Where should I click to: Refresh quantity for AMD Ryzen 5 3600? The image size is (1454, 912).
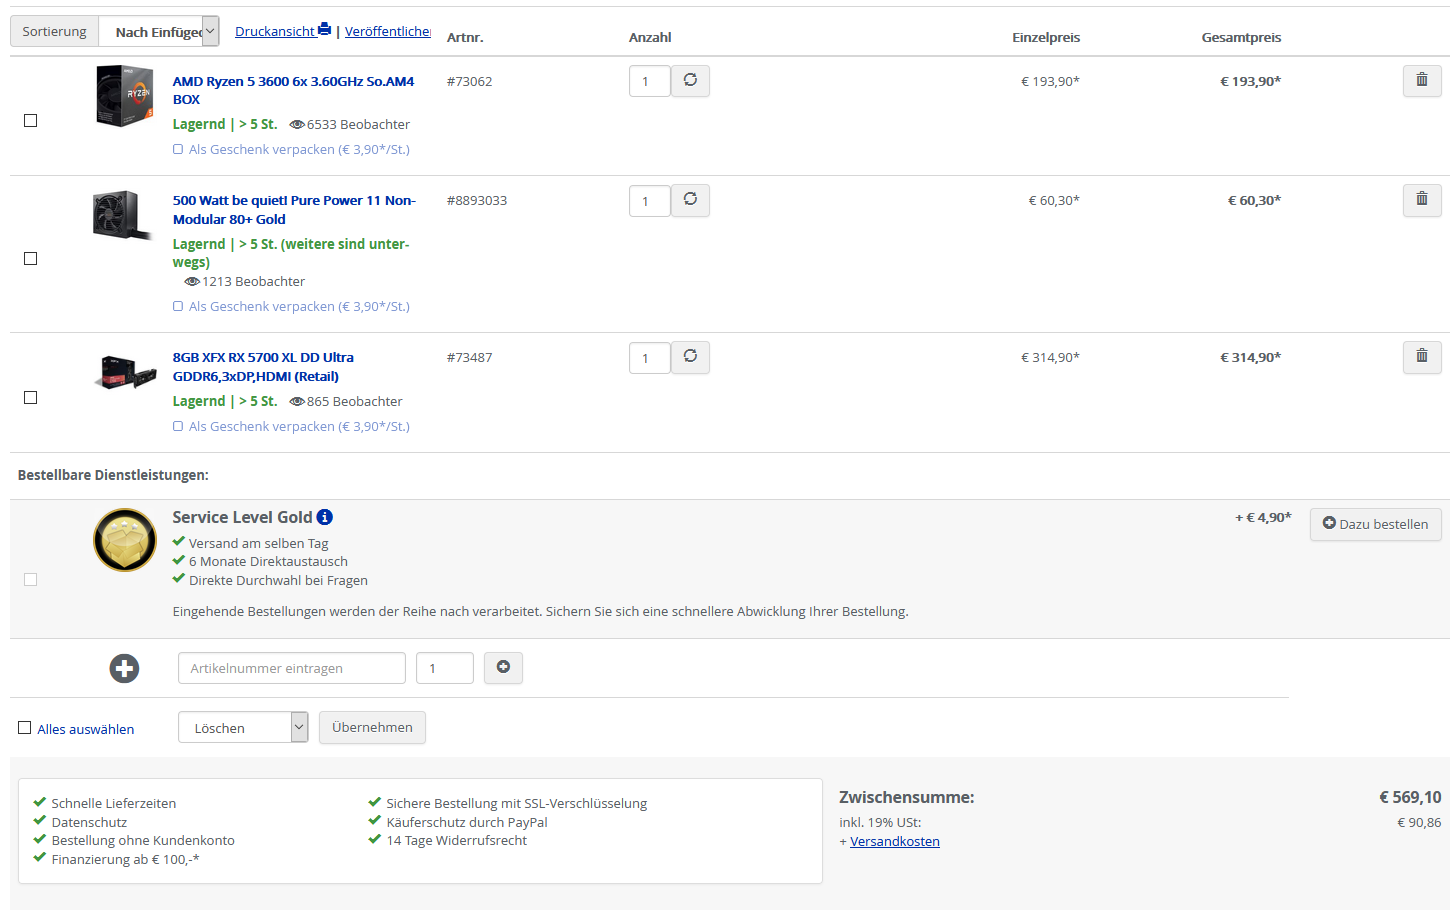click(690, 81)
